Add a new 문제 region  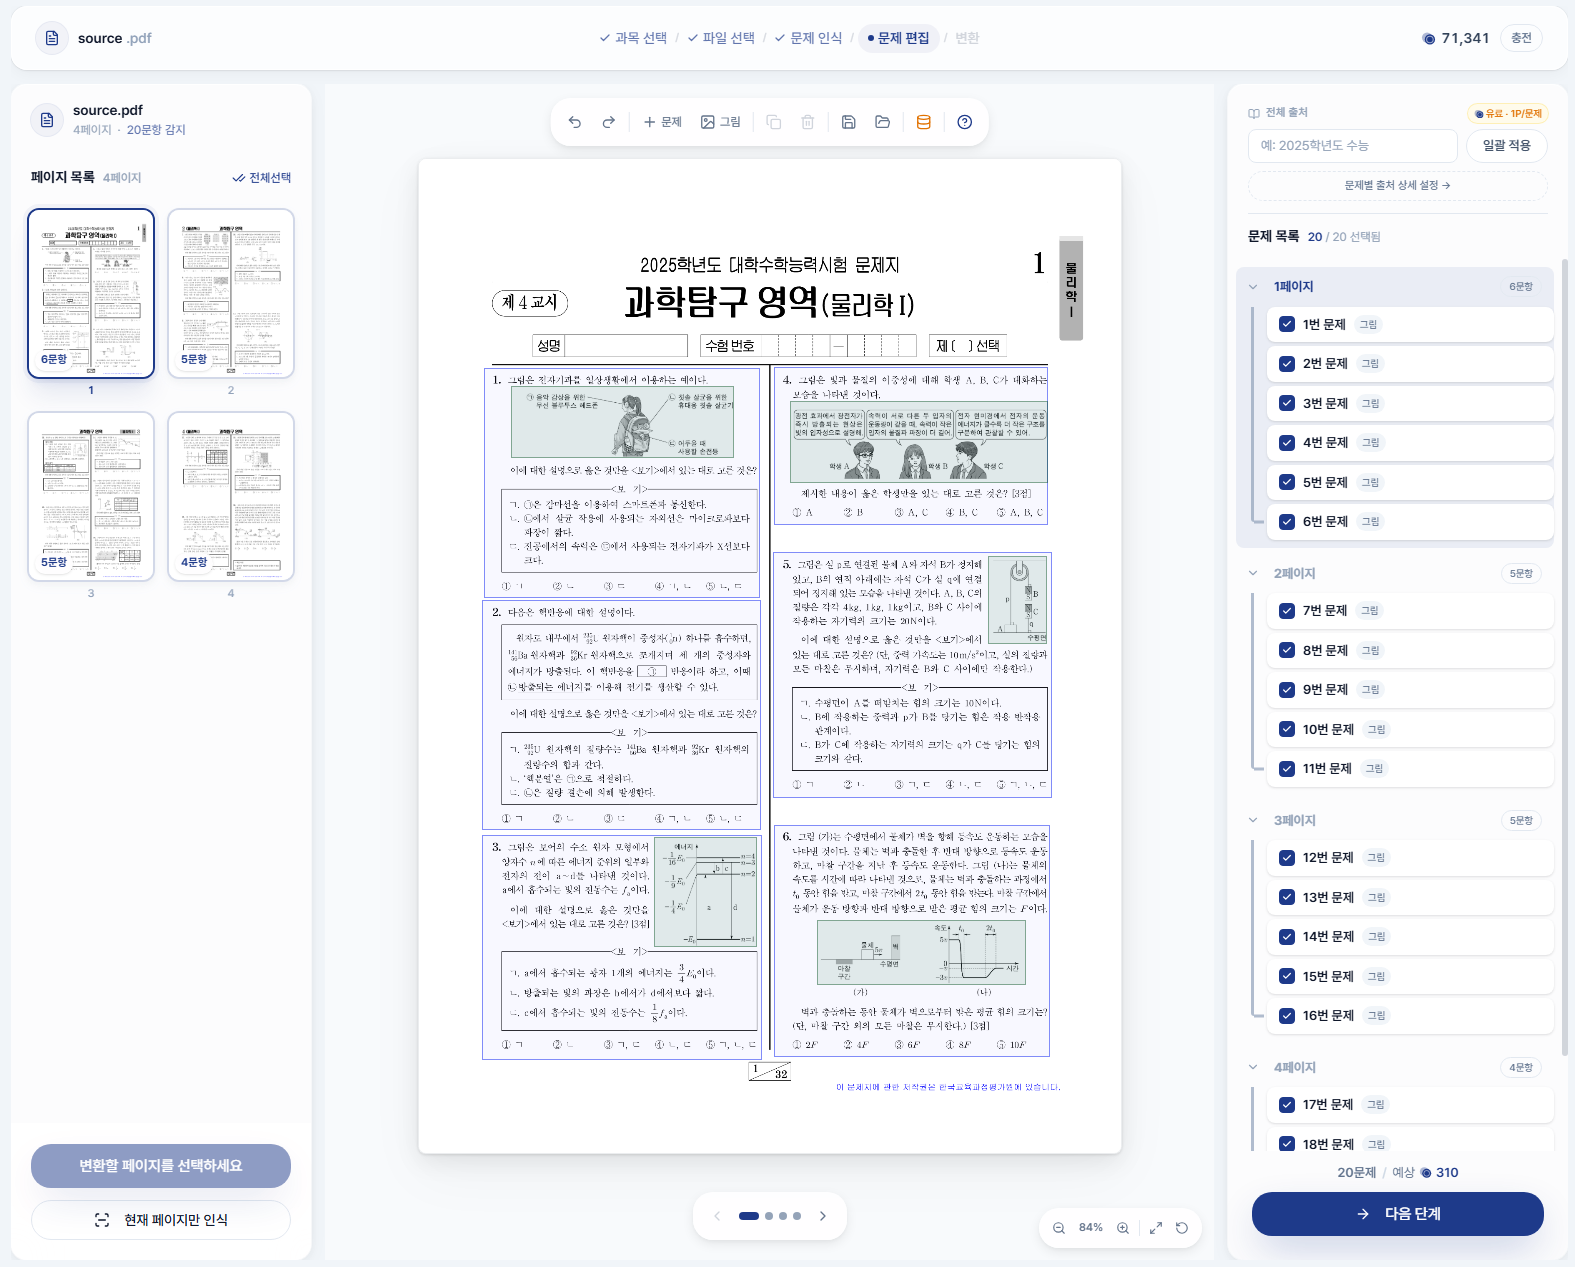[x=662, y=122]
